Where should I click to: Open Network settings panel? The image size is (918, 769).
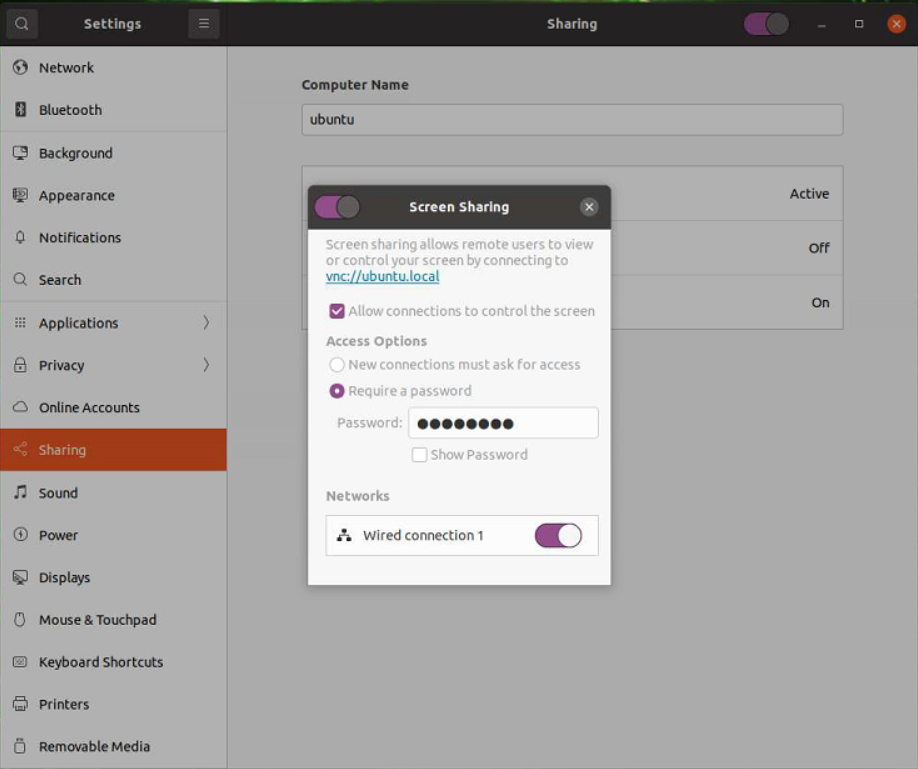click(x=114, y=67)
